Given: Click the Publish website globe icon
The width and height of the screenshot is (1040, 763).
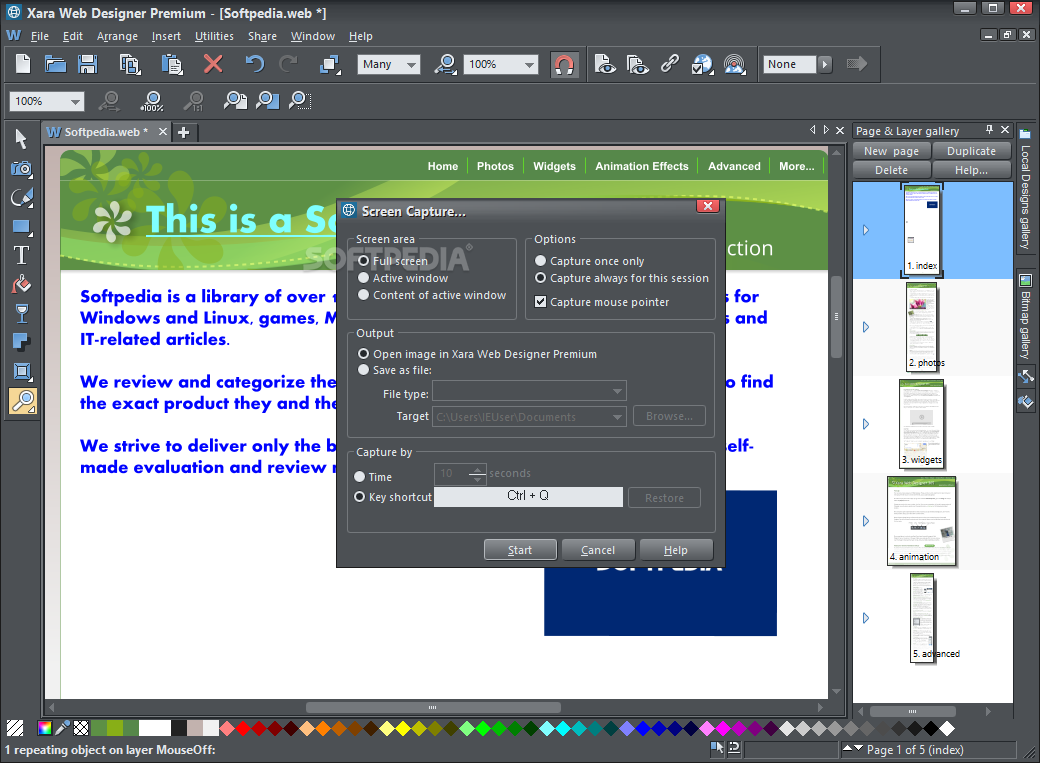Looking at the screenshot, I should [x=702, y=64].
